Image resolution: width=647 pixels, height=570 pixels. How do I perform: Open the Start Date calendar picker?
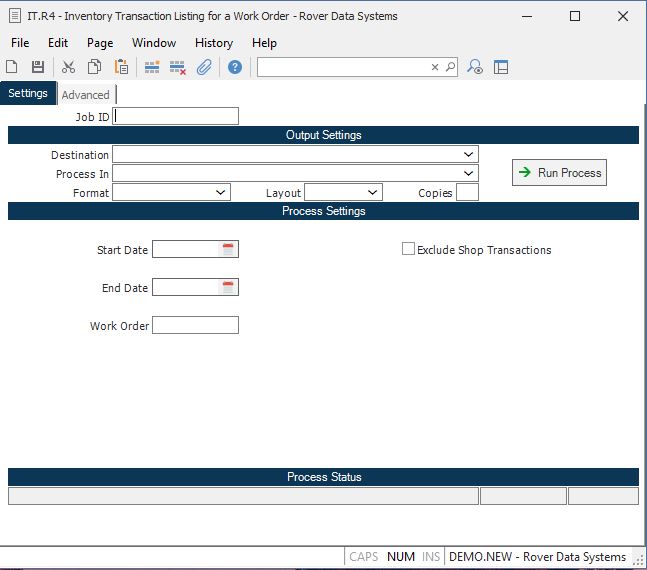tap(228, 250)
